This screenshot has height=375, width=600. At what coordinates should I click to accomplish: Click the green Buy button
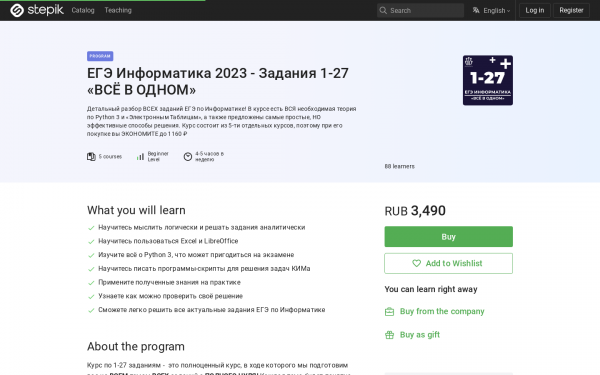pyautogui.click(x=448, y=236)
